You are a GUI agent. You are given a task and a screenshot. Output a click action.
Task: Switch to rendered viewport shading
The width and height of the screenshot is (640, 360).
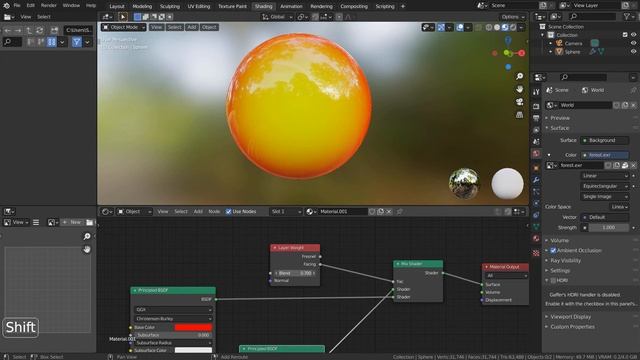pyautogui.click(x=513, y=27)
